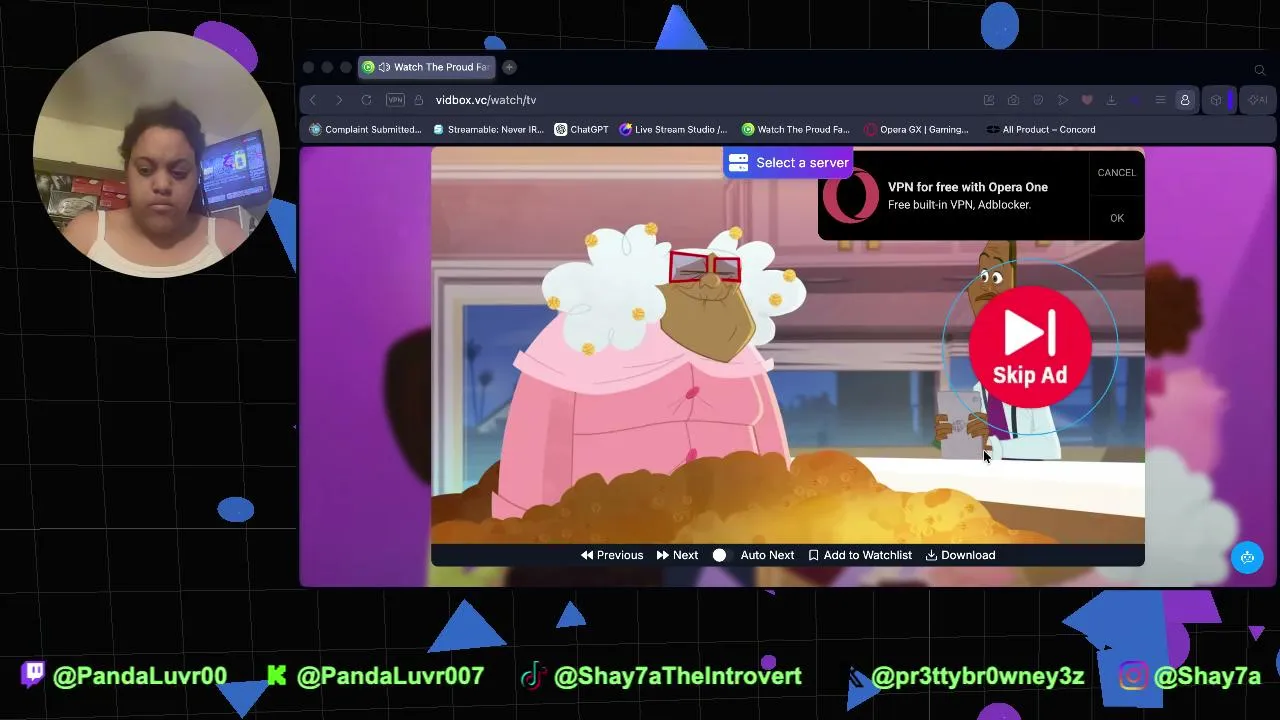
Task: Download the episode
Action: click(960, 555)
